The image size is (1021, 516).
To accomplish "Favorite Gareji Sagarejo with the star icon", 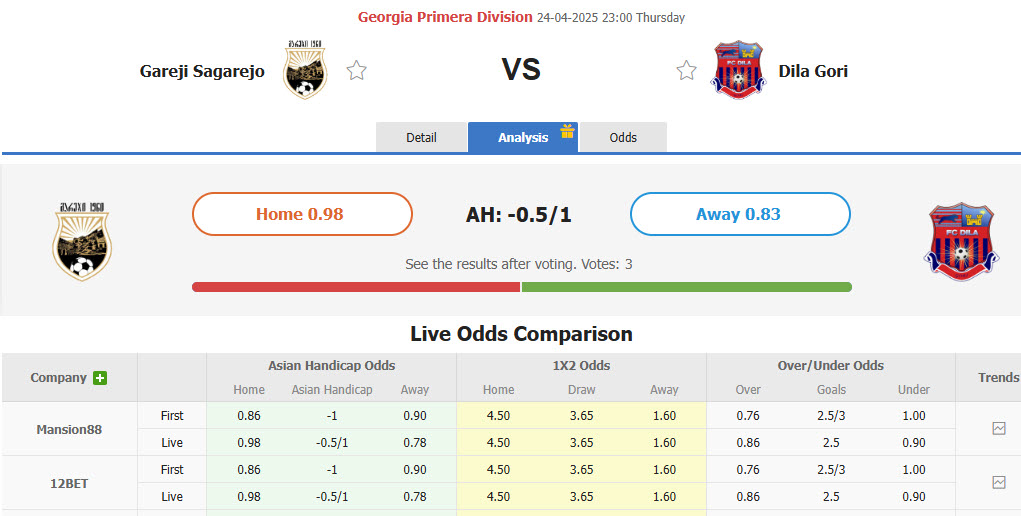I will coord(356,71).
